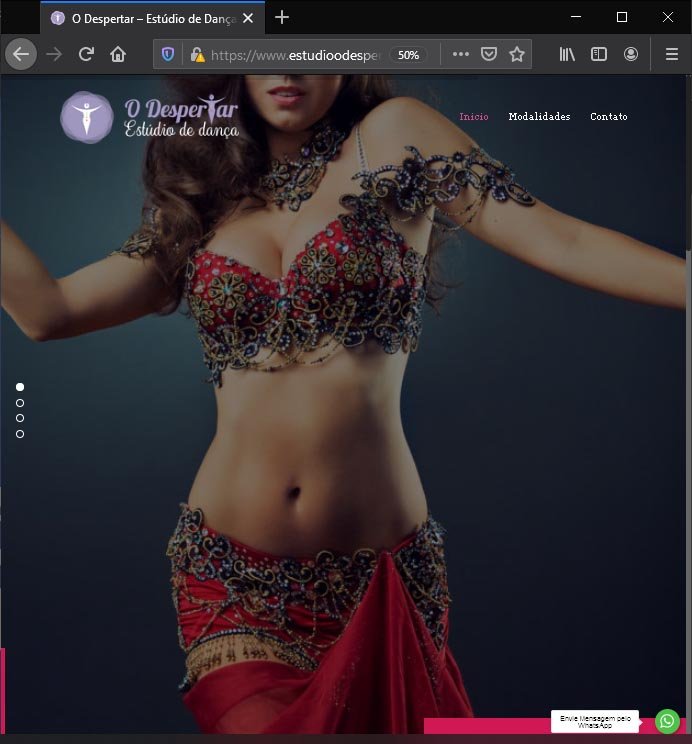Toggle the sidebar view

(x=599, y=55)
